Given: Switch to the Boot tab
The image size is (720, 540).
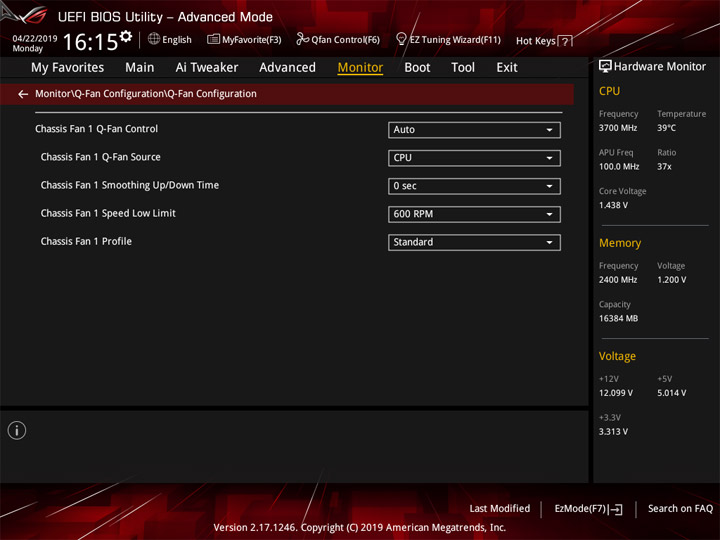Looking at the screenshot, I should click(417, 68).
